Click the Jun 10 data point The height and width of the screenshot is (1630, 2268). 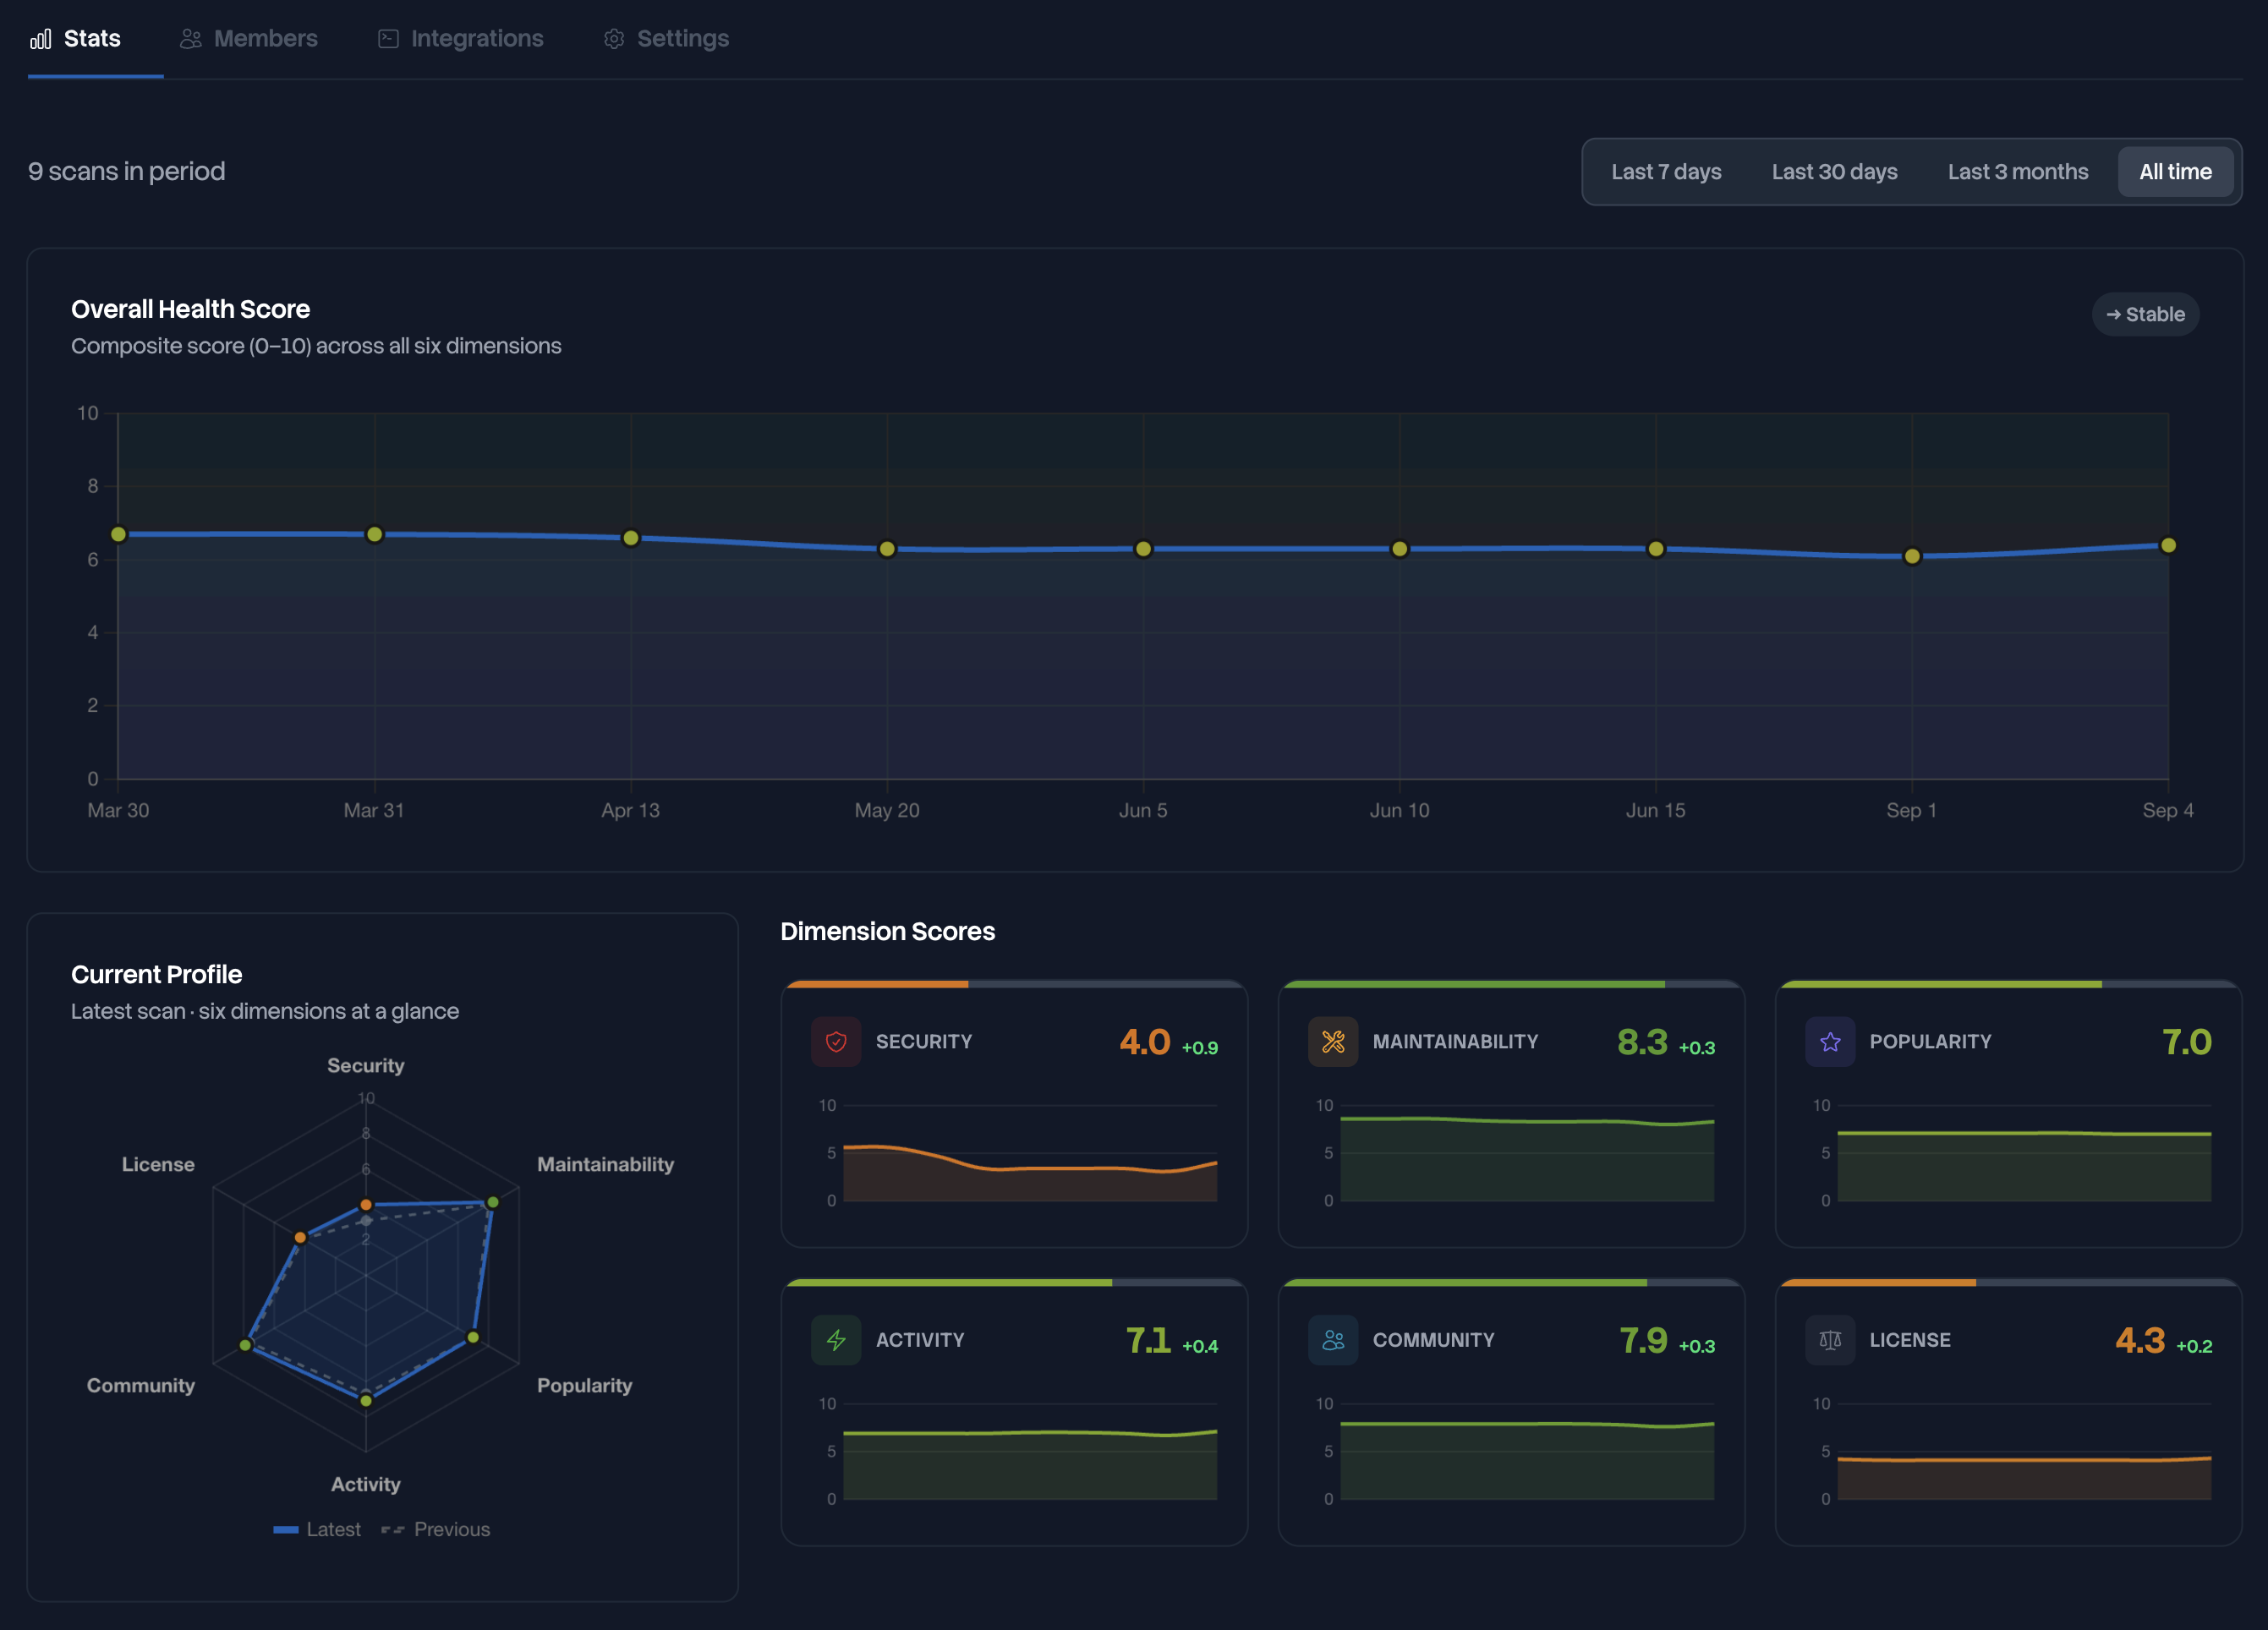pyautogui.click(x=1400, y=549)
